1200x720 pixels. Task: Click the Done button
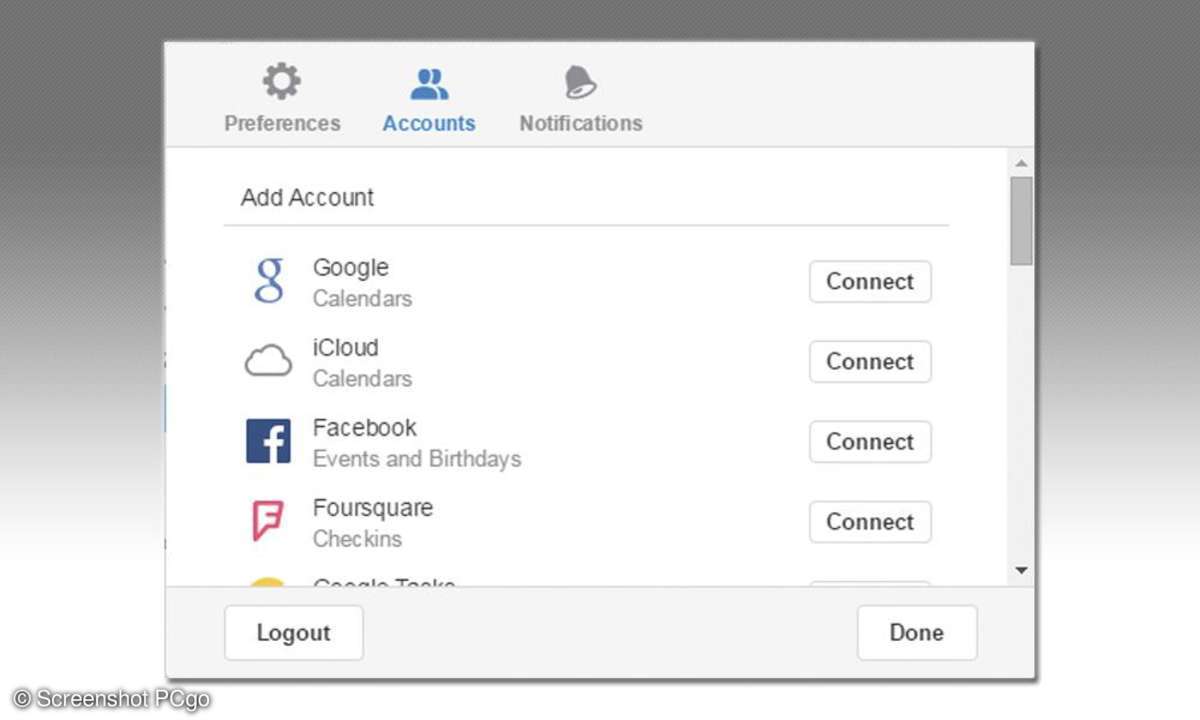pyautogui.click(x=917, y=632)
